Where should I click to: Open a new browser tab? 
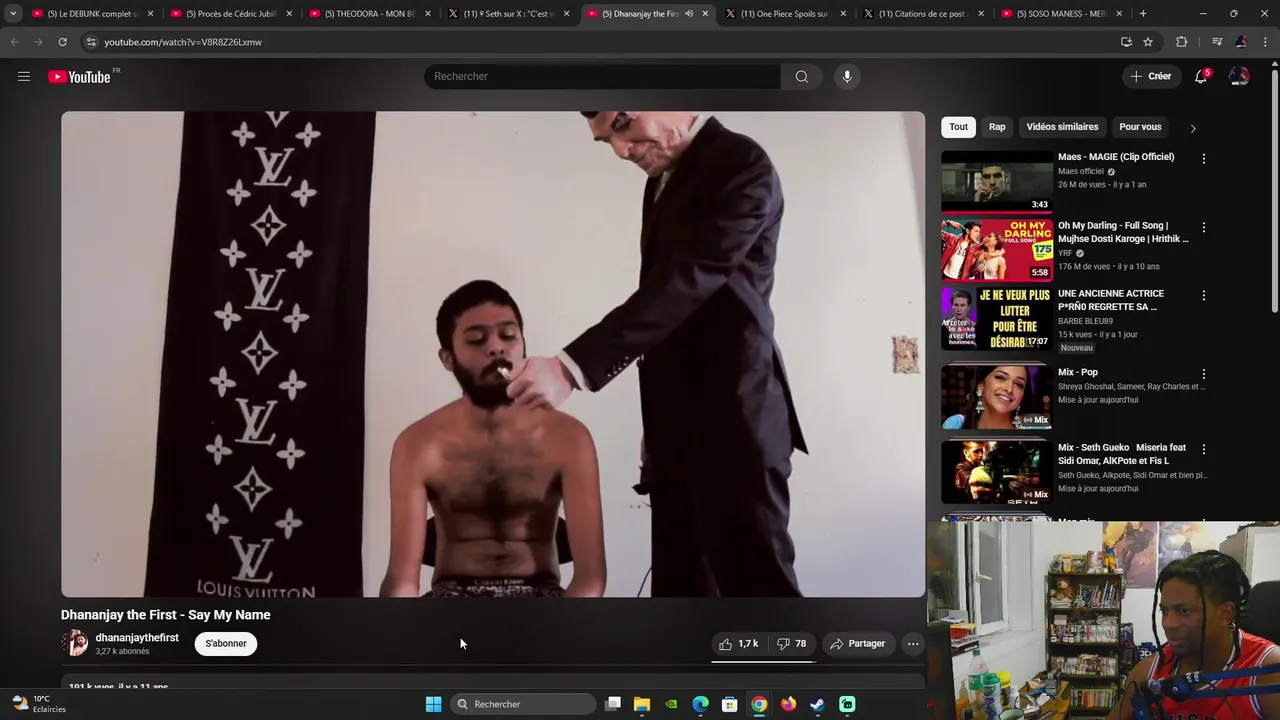(x=1143, y=14)
